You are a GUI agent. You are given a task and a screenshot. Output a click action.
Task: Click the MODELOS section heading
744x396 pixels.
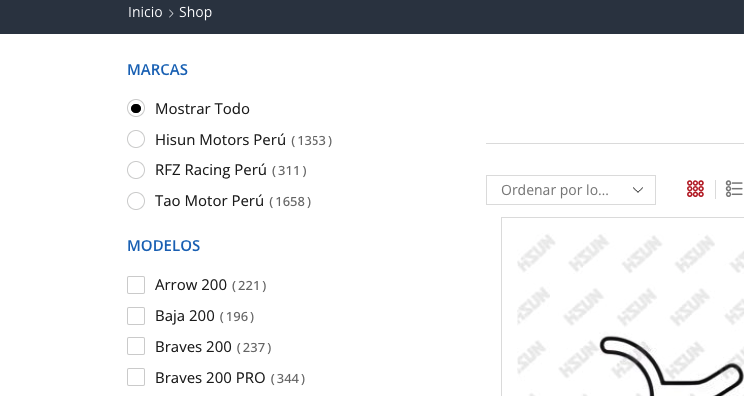(x=164, y=246)
